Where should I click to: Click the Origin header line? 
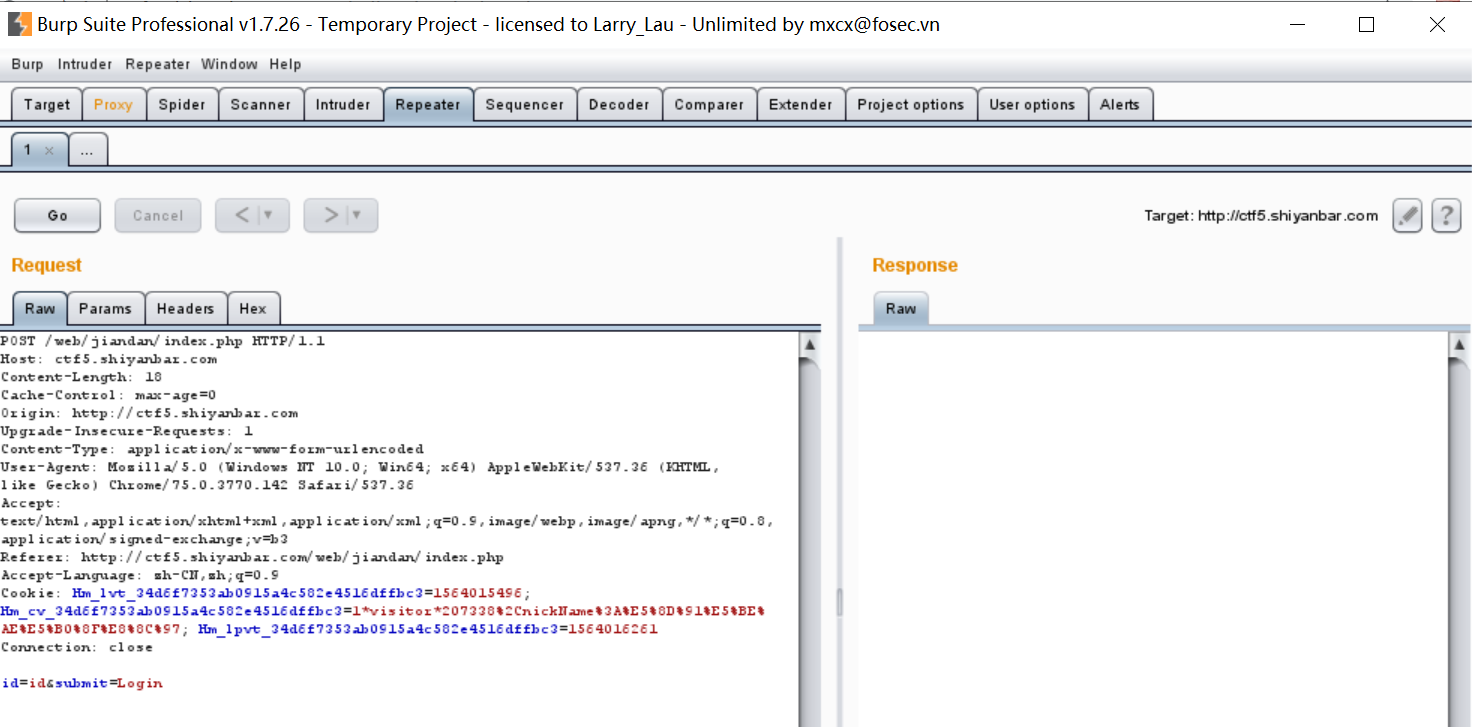pyautogui.click(x=149, y=413)
